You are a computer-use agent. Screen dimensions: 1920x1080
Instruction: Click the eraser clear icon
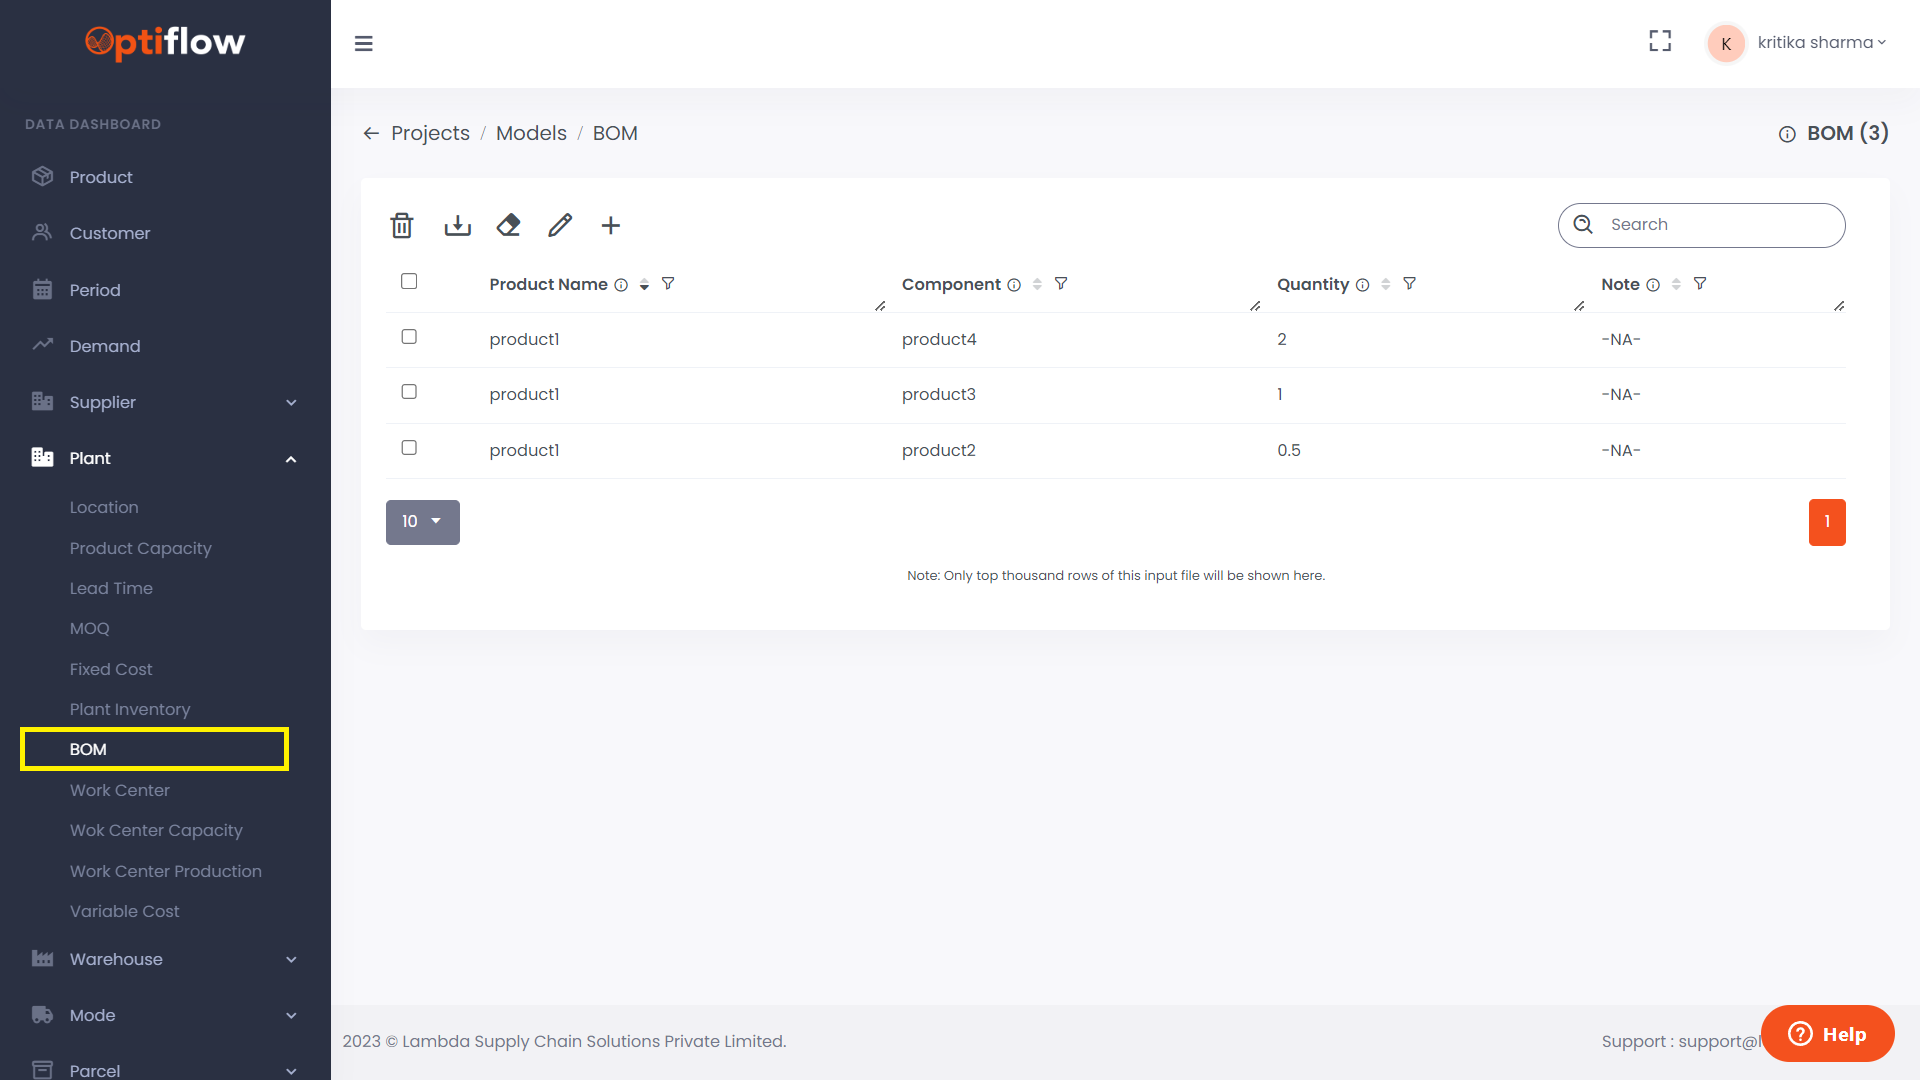(x=508, y=226)
